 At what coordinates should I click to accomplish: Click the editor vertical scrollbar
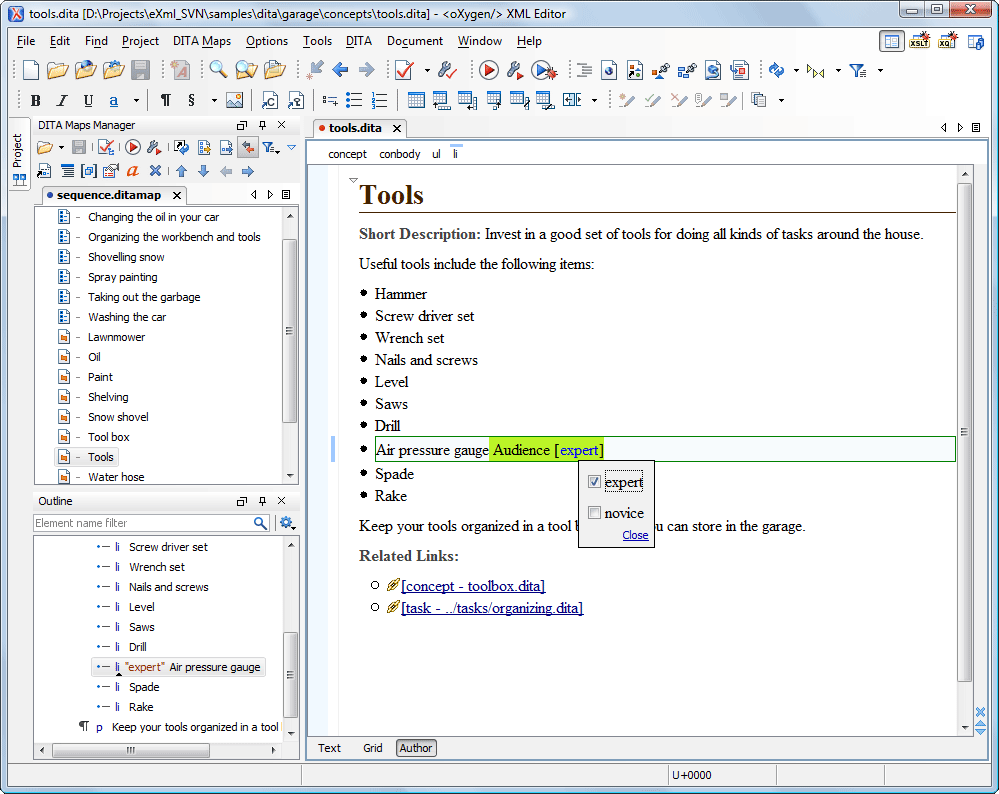pos(965,433)
